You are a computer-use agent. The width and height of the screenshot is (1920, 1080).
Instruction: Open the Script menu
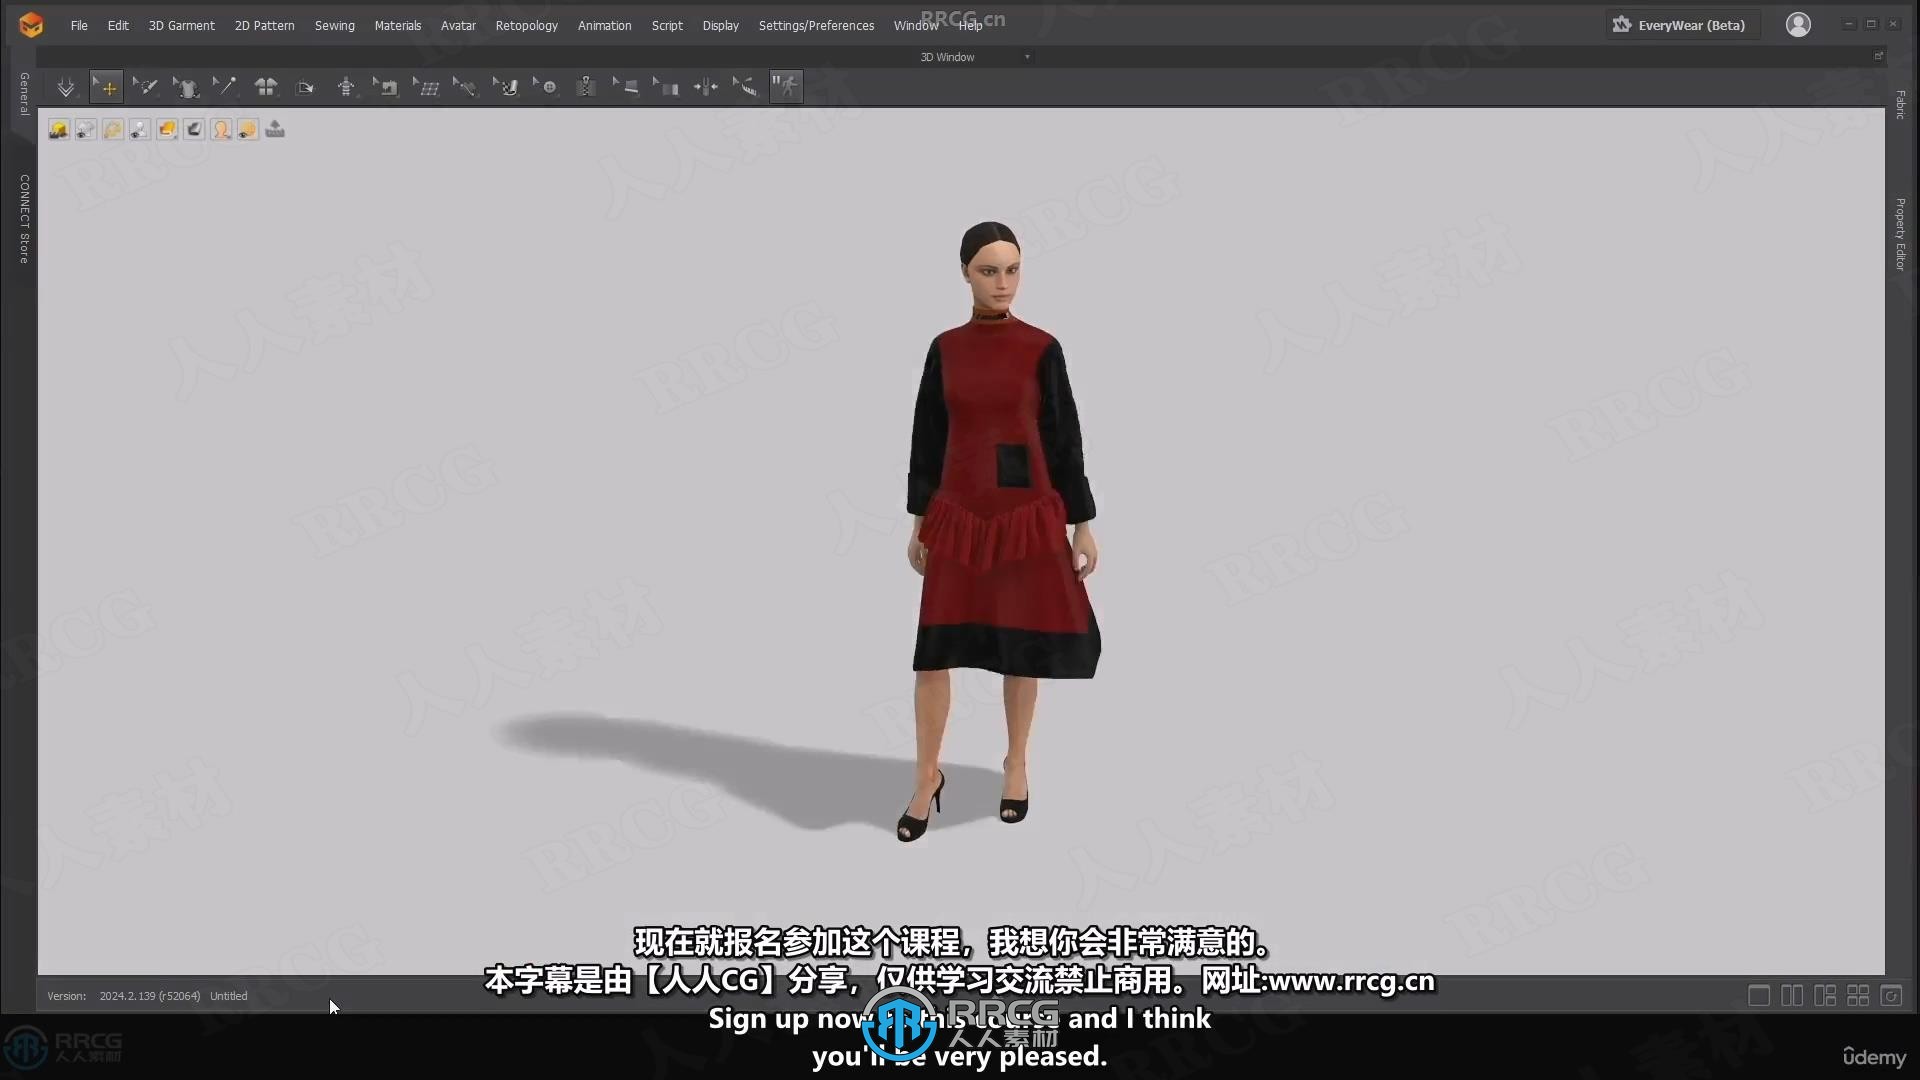point(667,25)
